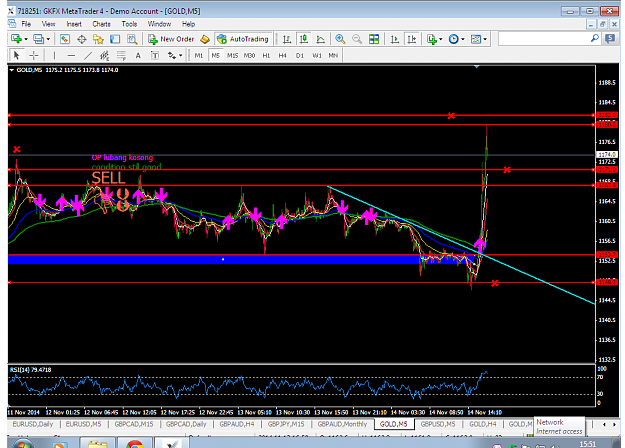Select the Vertical Line drawing tool
Viewport: 625px width, 448px height.
point(54,55)
